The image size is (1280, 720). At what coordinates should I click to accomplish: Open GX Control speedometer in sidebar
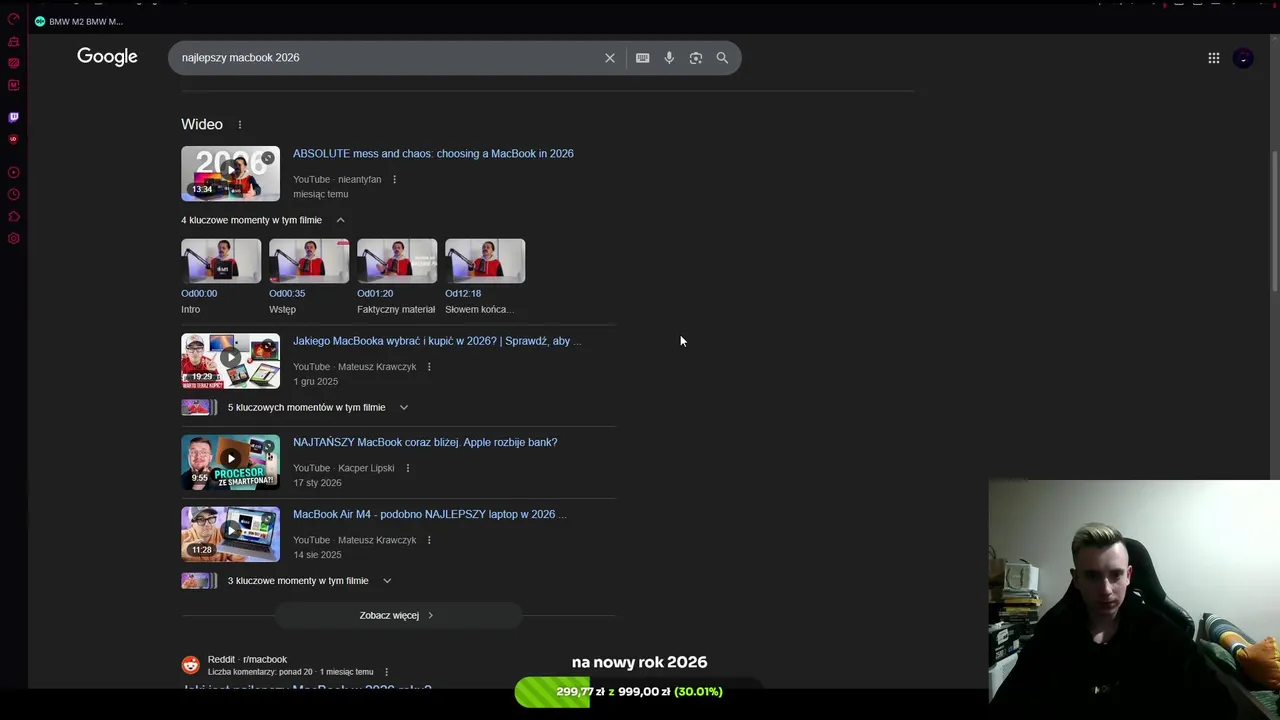13,19
